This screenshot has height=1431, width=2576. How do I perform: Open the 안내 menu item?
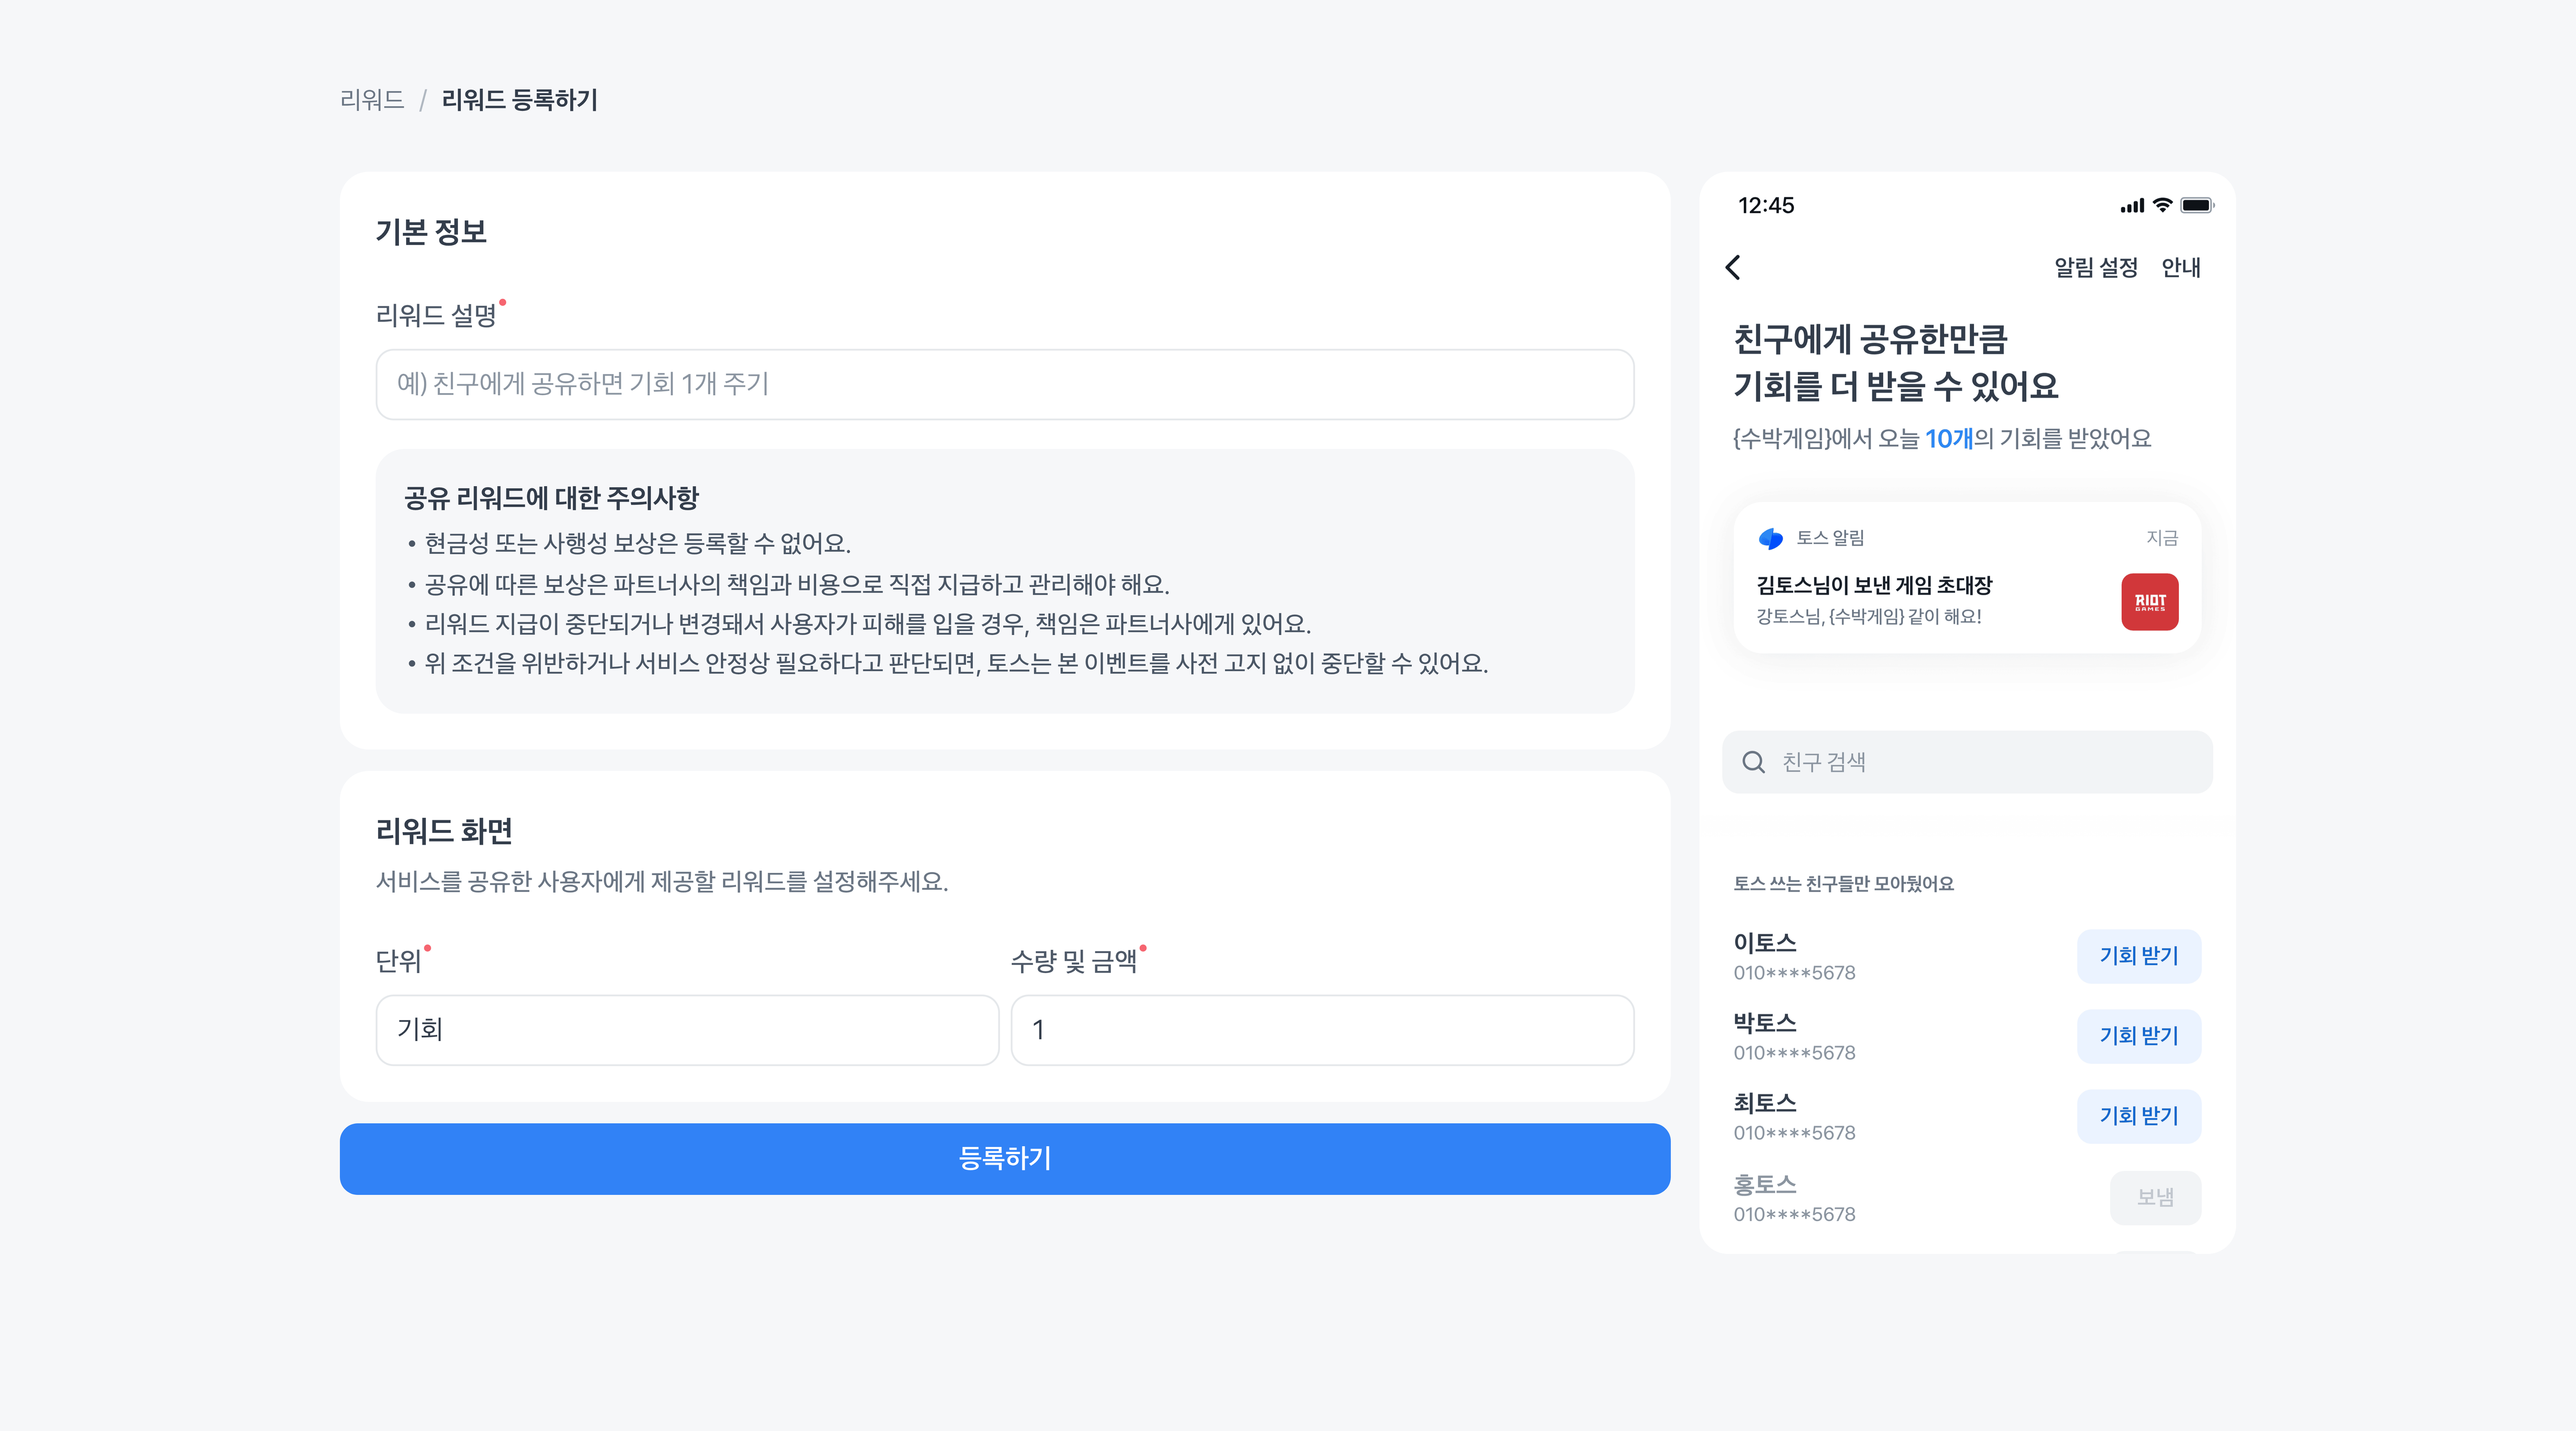click(2180, 267)
